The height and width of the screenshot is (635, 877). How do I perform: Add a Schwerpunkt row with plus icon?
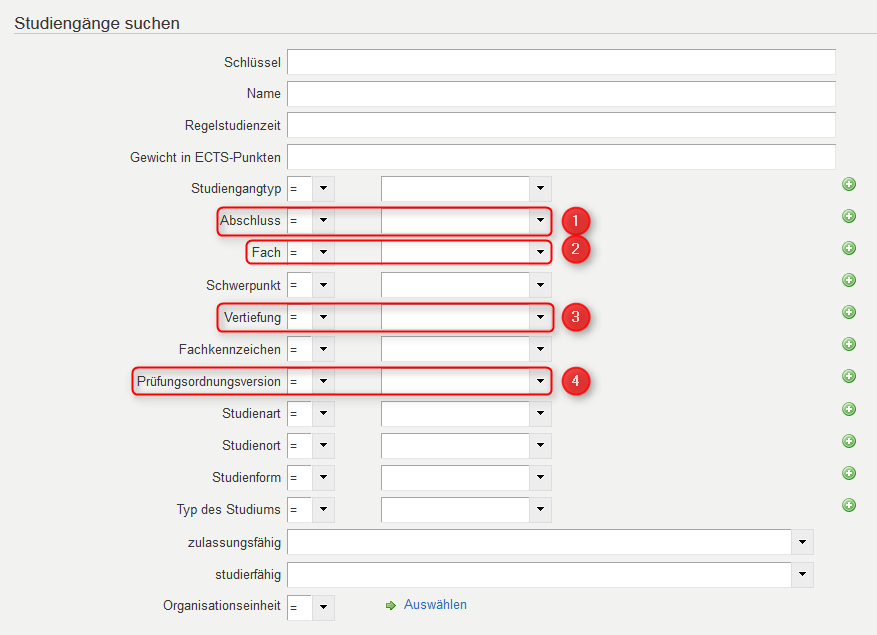pos(848,280)
